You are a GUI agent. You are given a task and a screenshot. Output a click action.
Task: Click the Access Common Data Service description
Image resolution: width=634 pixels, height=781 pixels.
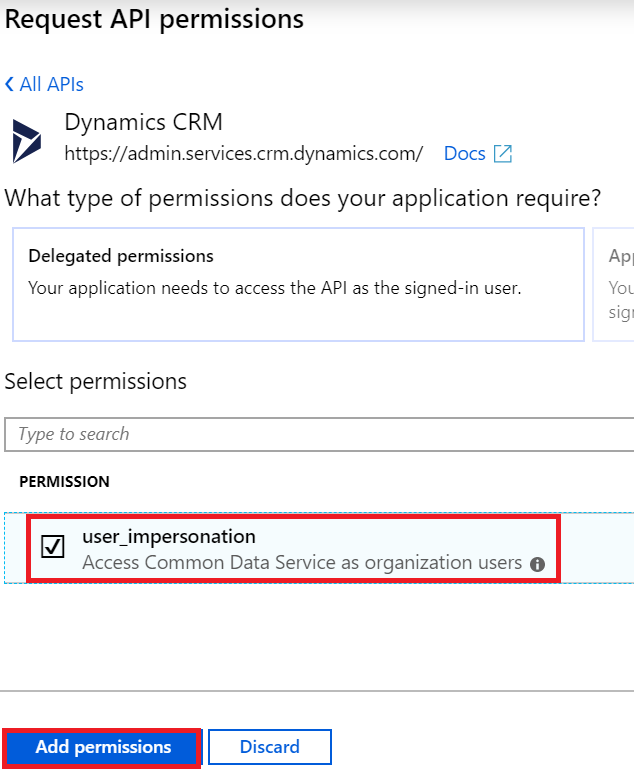(x=302, y=563)
